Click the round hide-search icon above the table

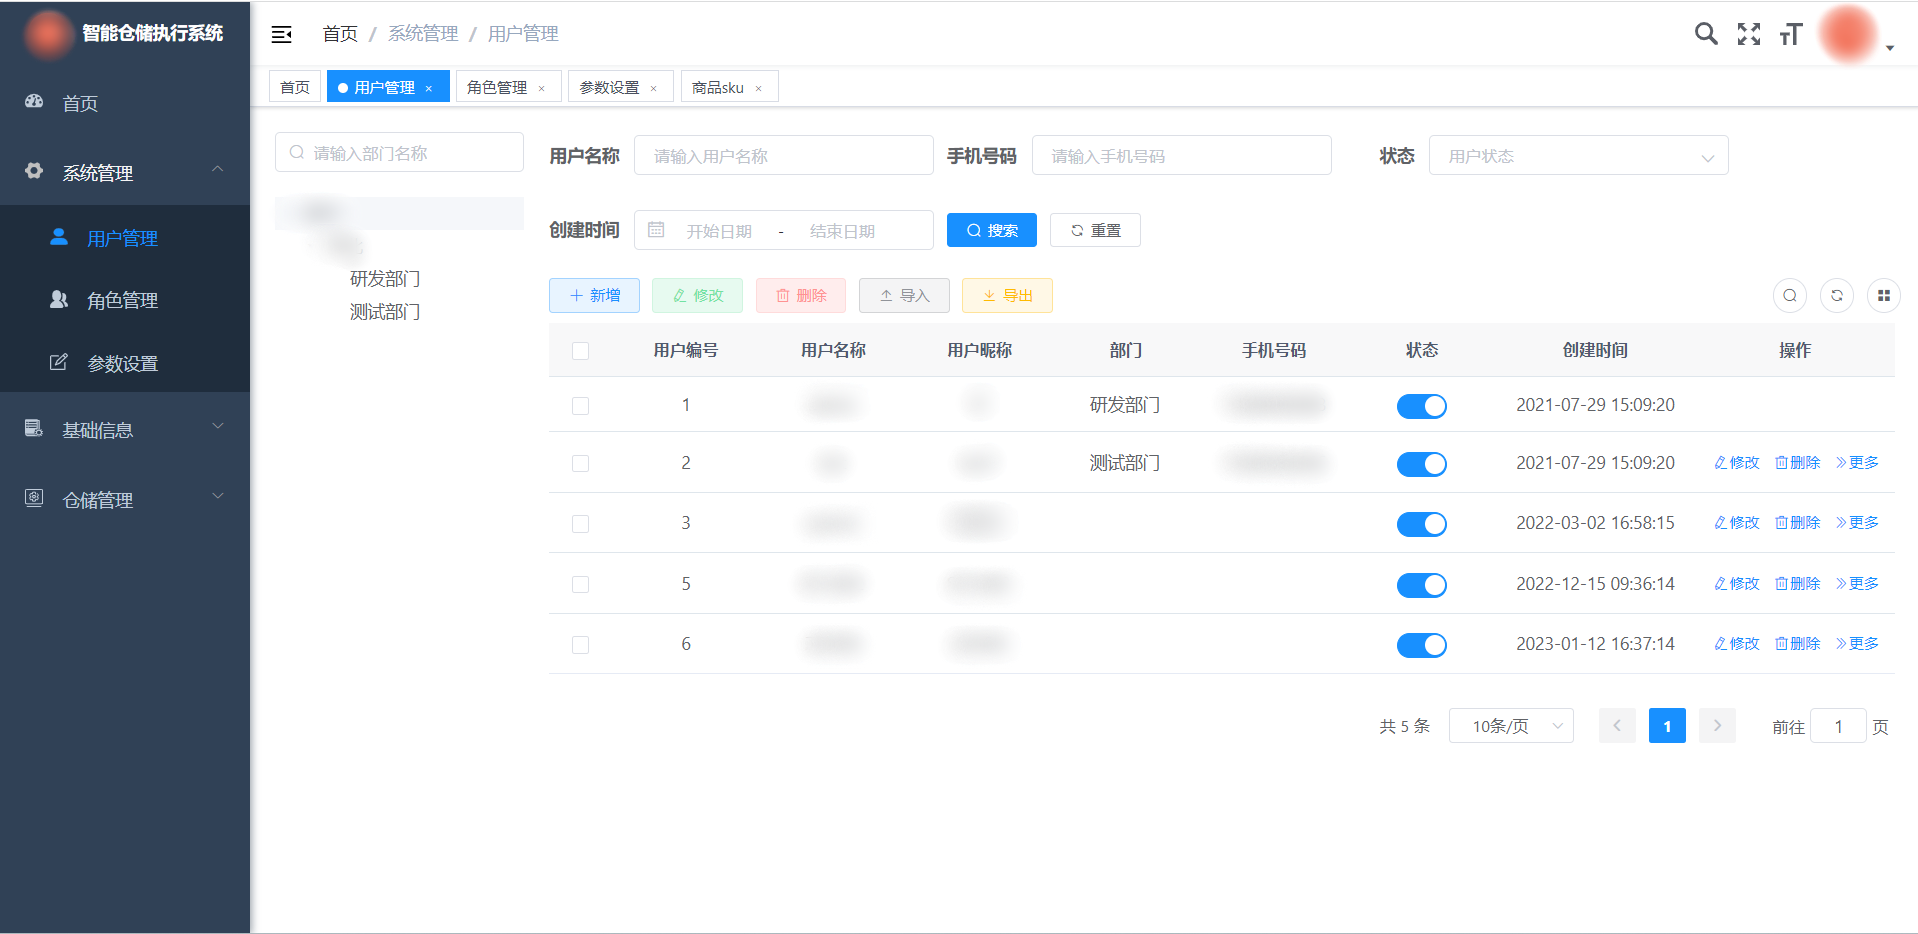pos(1790,295)
